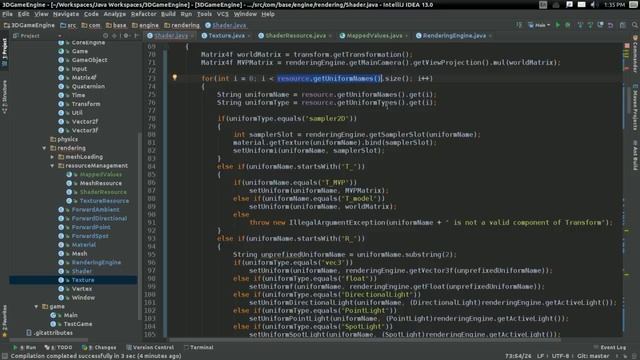Collapse the resourceManagement folder

(52, 166)
